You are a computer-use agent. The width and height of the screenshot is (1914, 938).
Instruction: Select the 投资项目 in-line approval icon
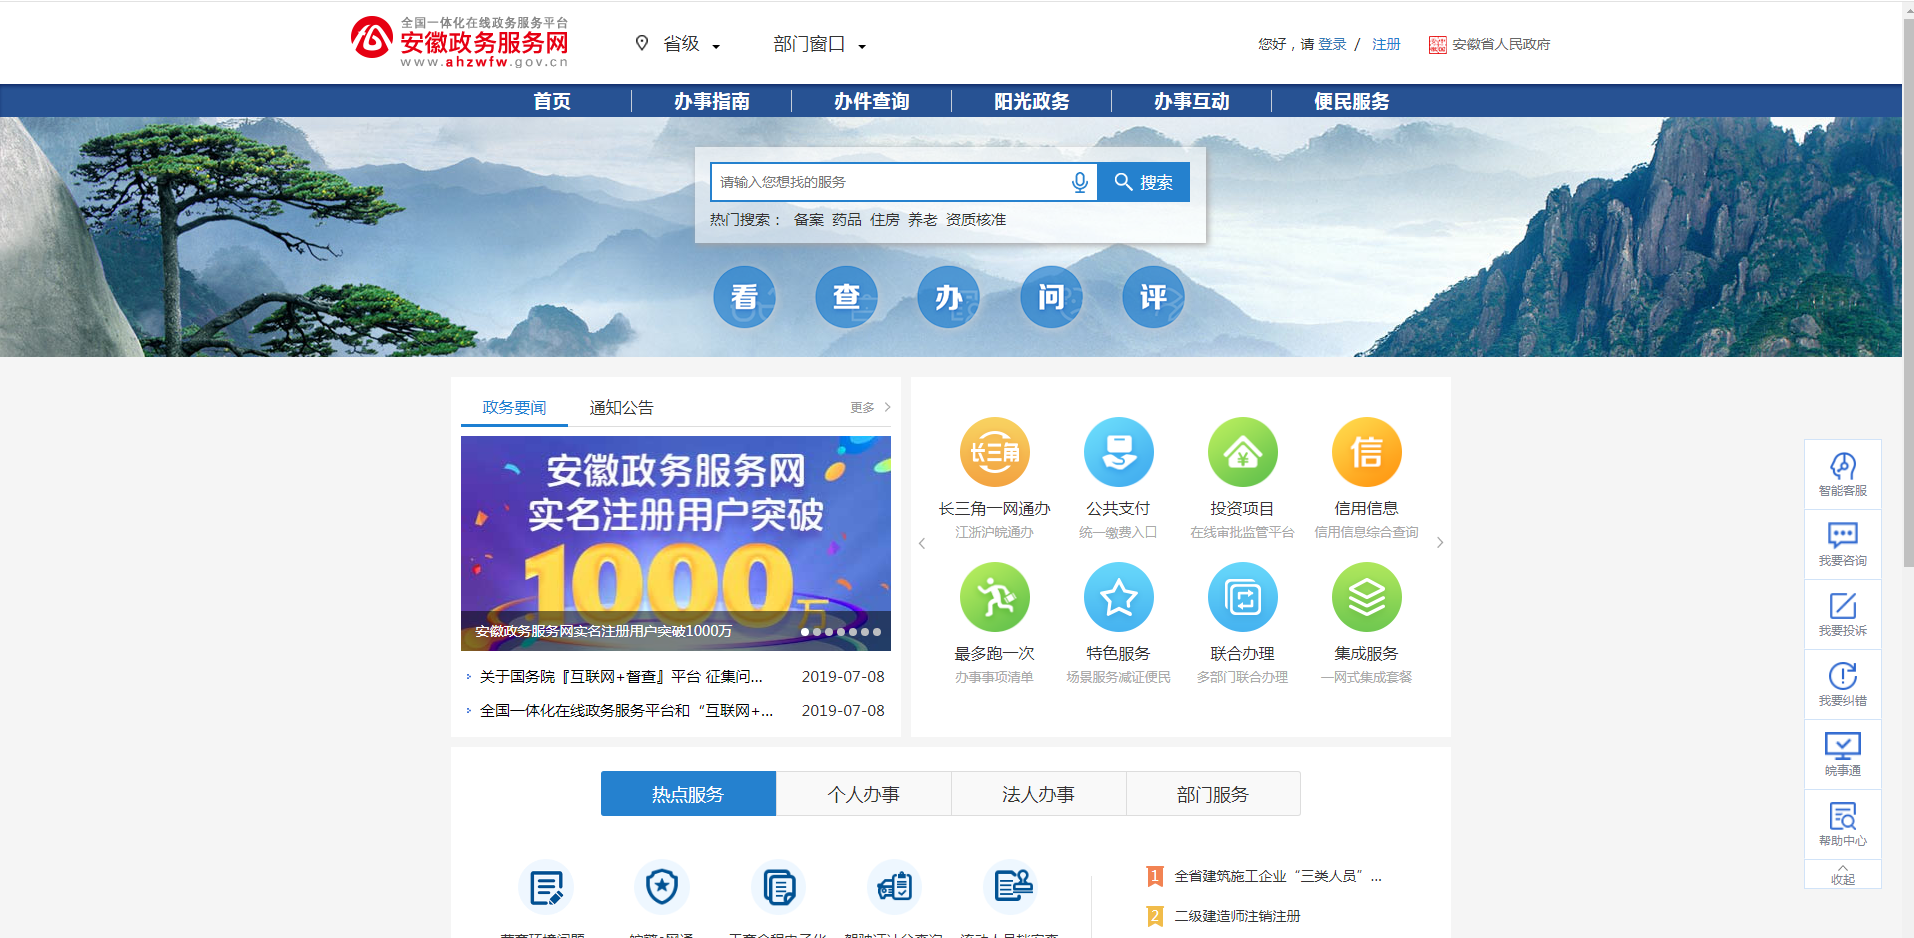coord(1242,452)
